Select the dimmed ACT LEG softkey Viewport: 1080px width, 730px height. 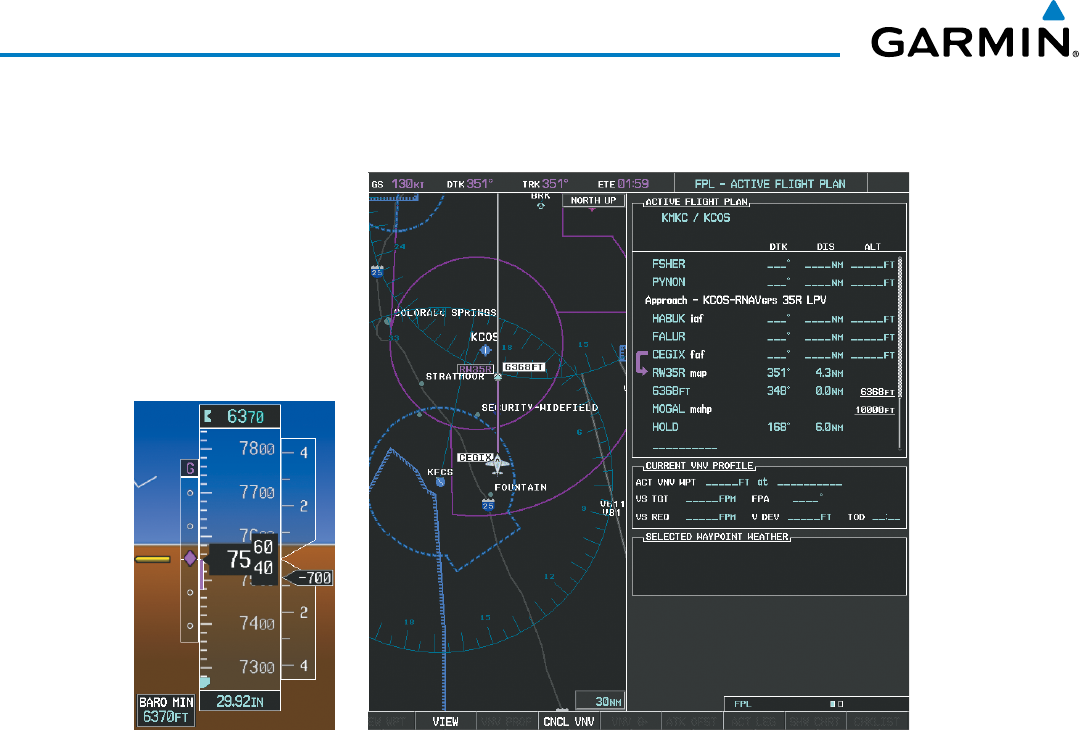click(x=752, y=722)
